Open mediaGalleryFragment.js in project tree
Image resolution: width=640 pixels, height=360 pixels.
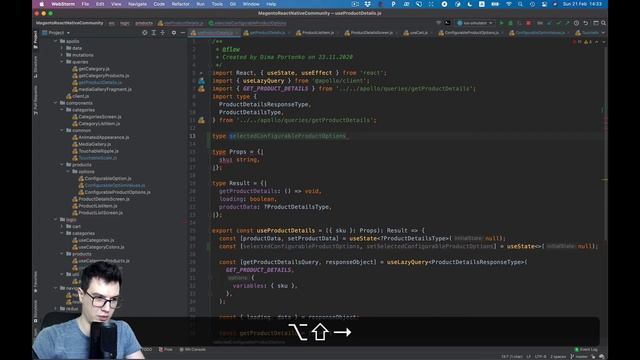tap(102, 89)
